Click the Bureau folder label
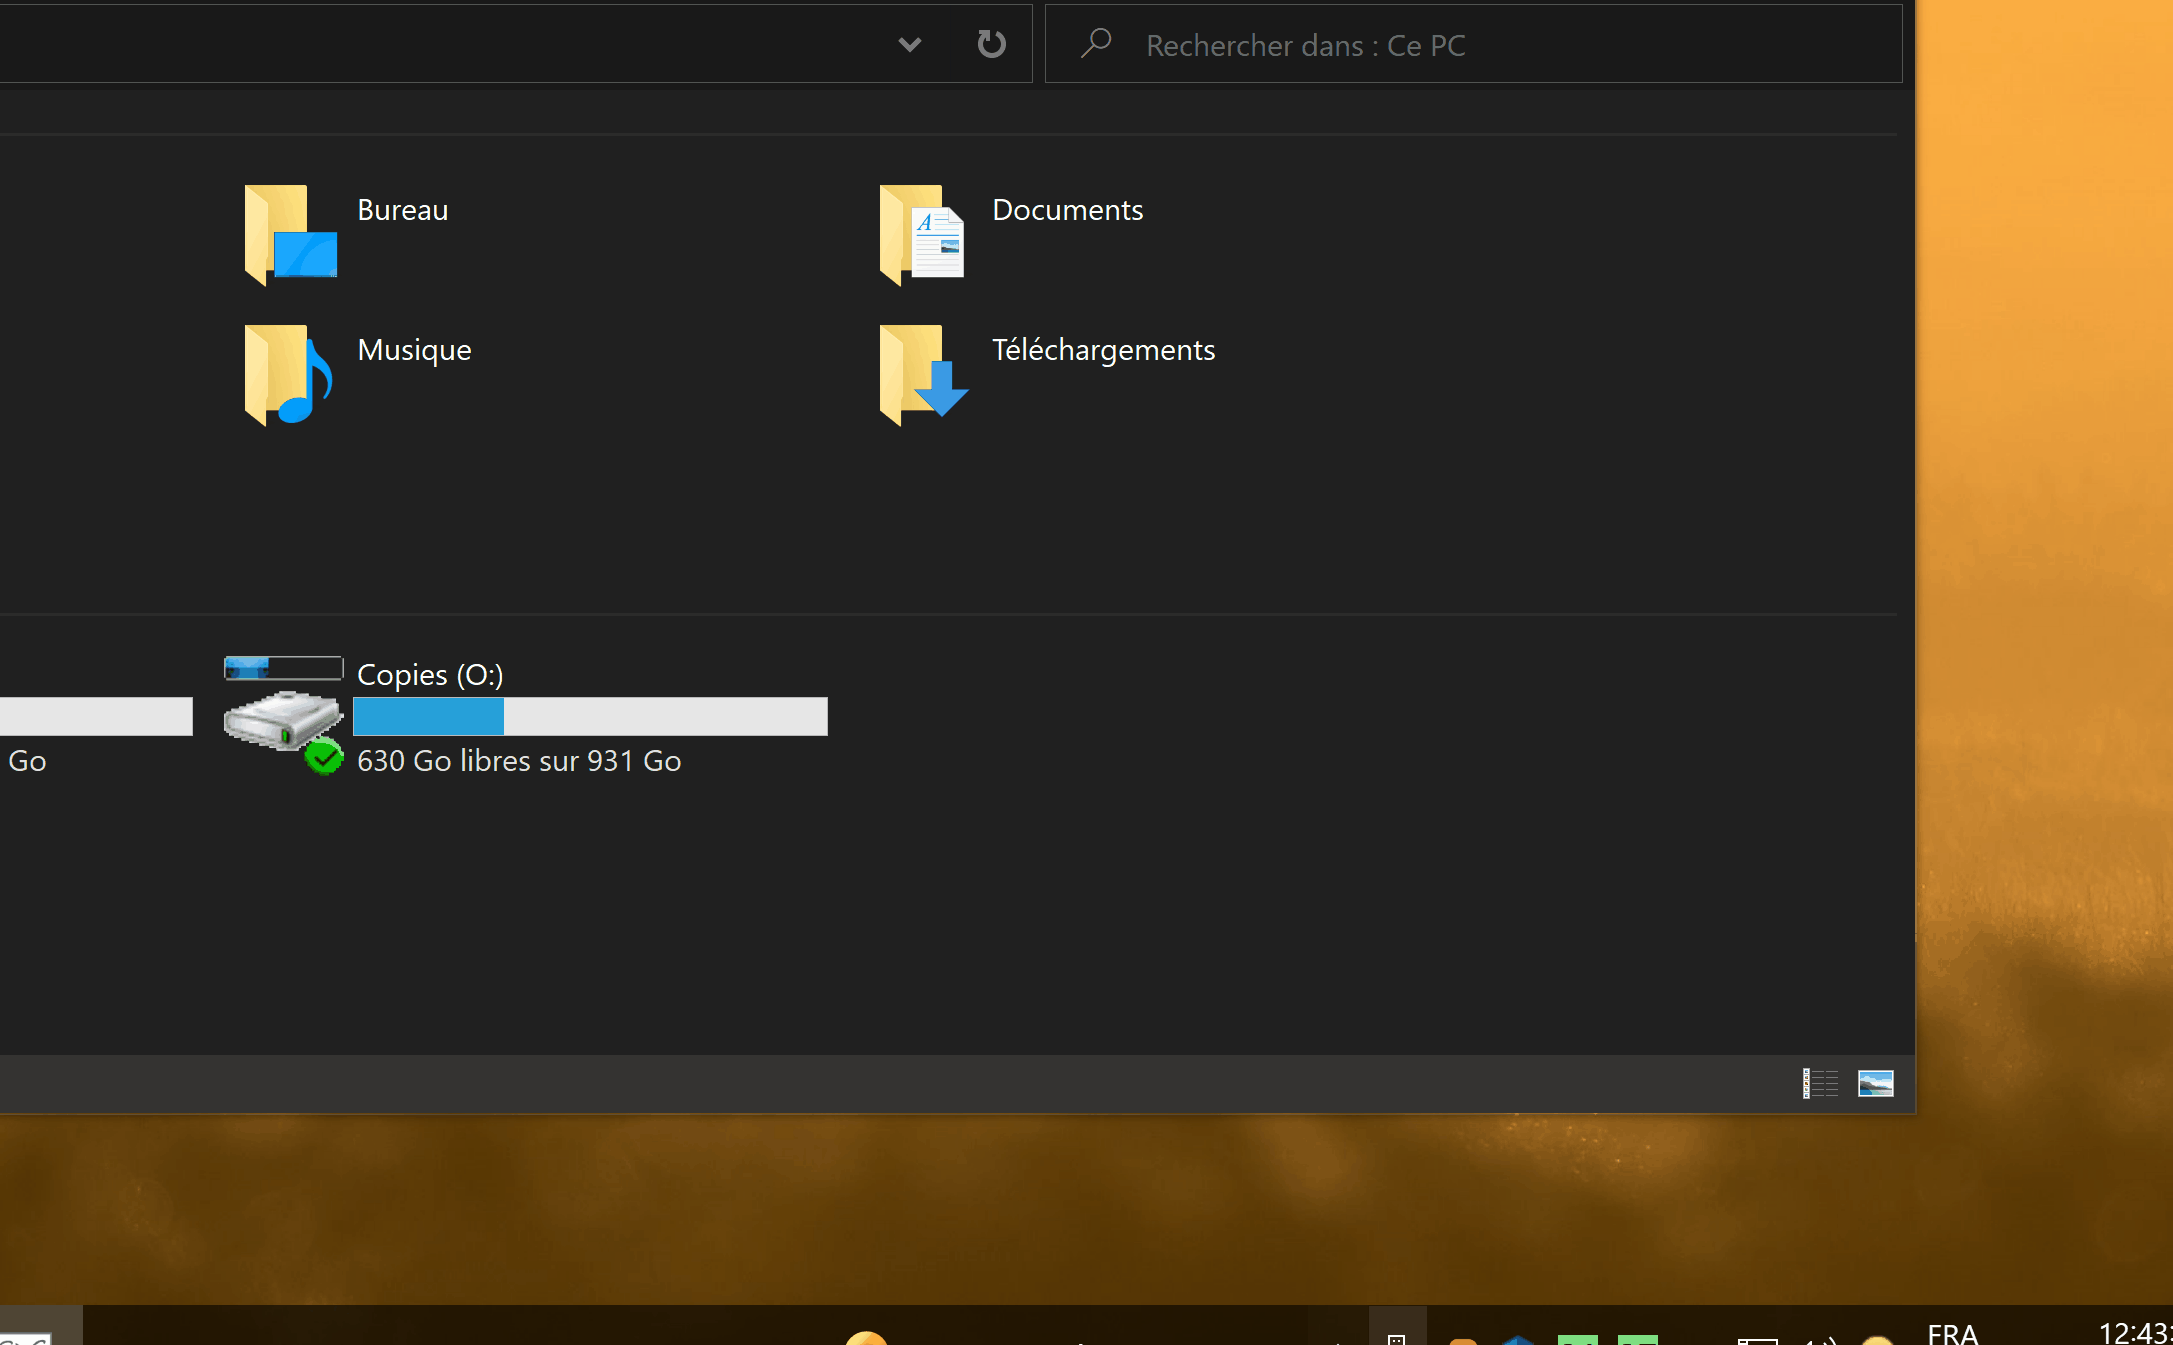Viewport: 2173px width, 1345px height. pos(402,210)
